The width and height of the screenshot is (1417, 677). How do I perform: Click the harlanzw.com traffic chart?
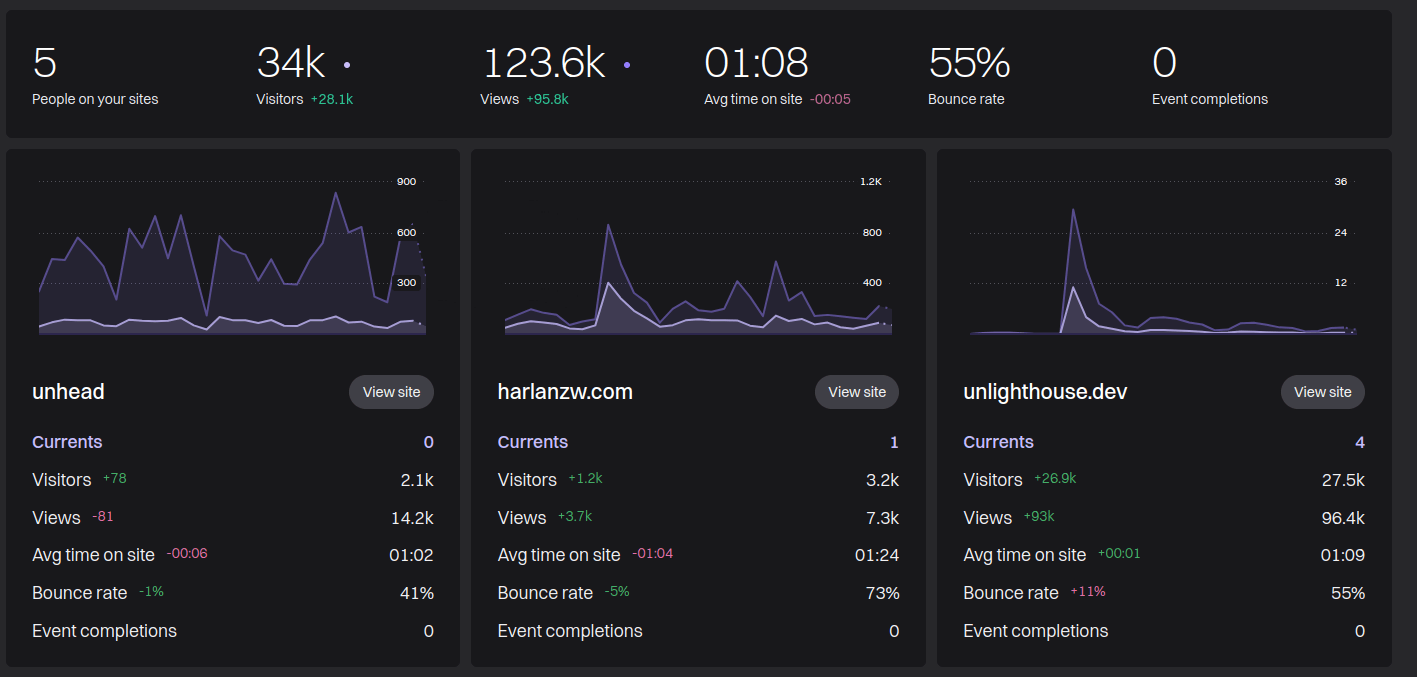[x=697, y=257]
